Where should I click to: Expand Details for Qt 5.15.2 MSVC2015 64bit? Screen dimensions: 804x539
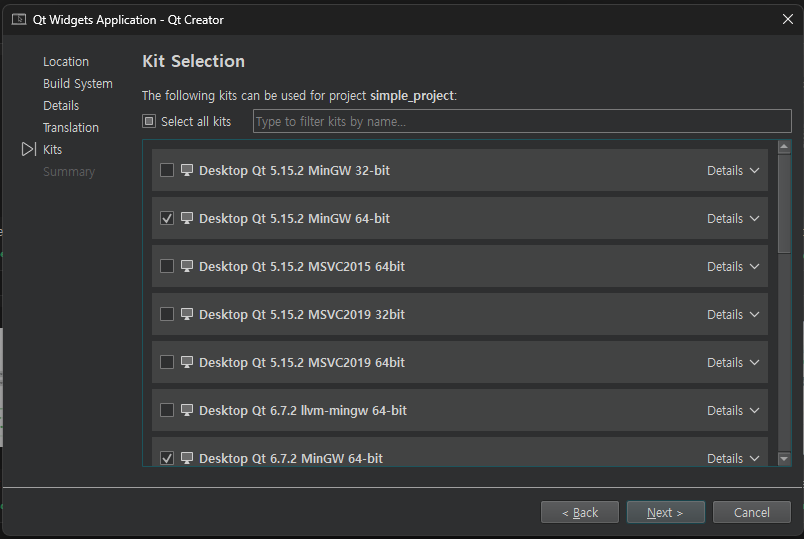pos(733,266)
